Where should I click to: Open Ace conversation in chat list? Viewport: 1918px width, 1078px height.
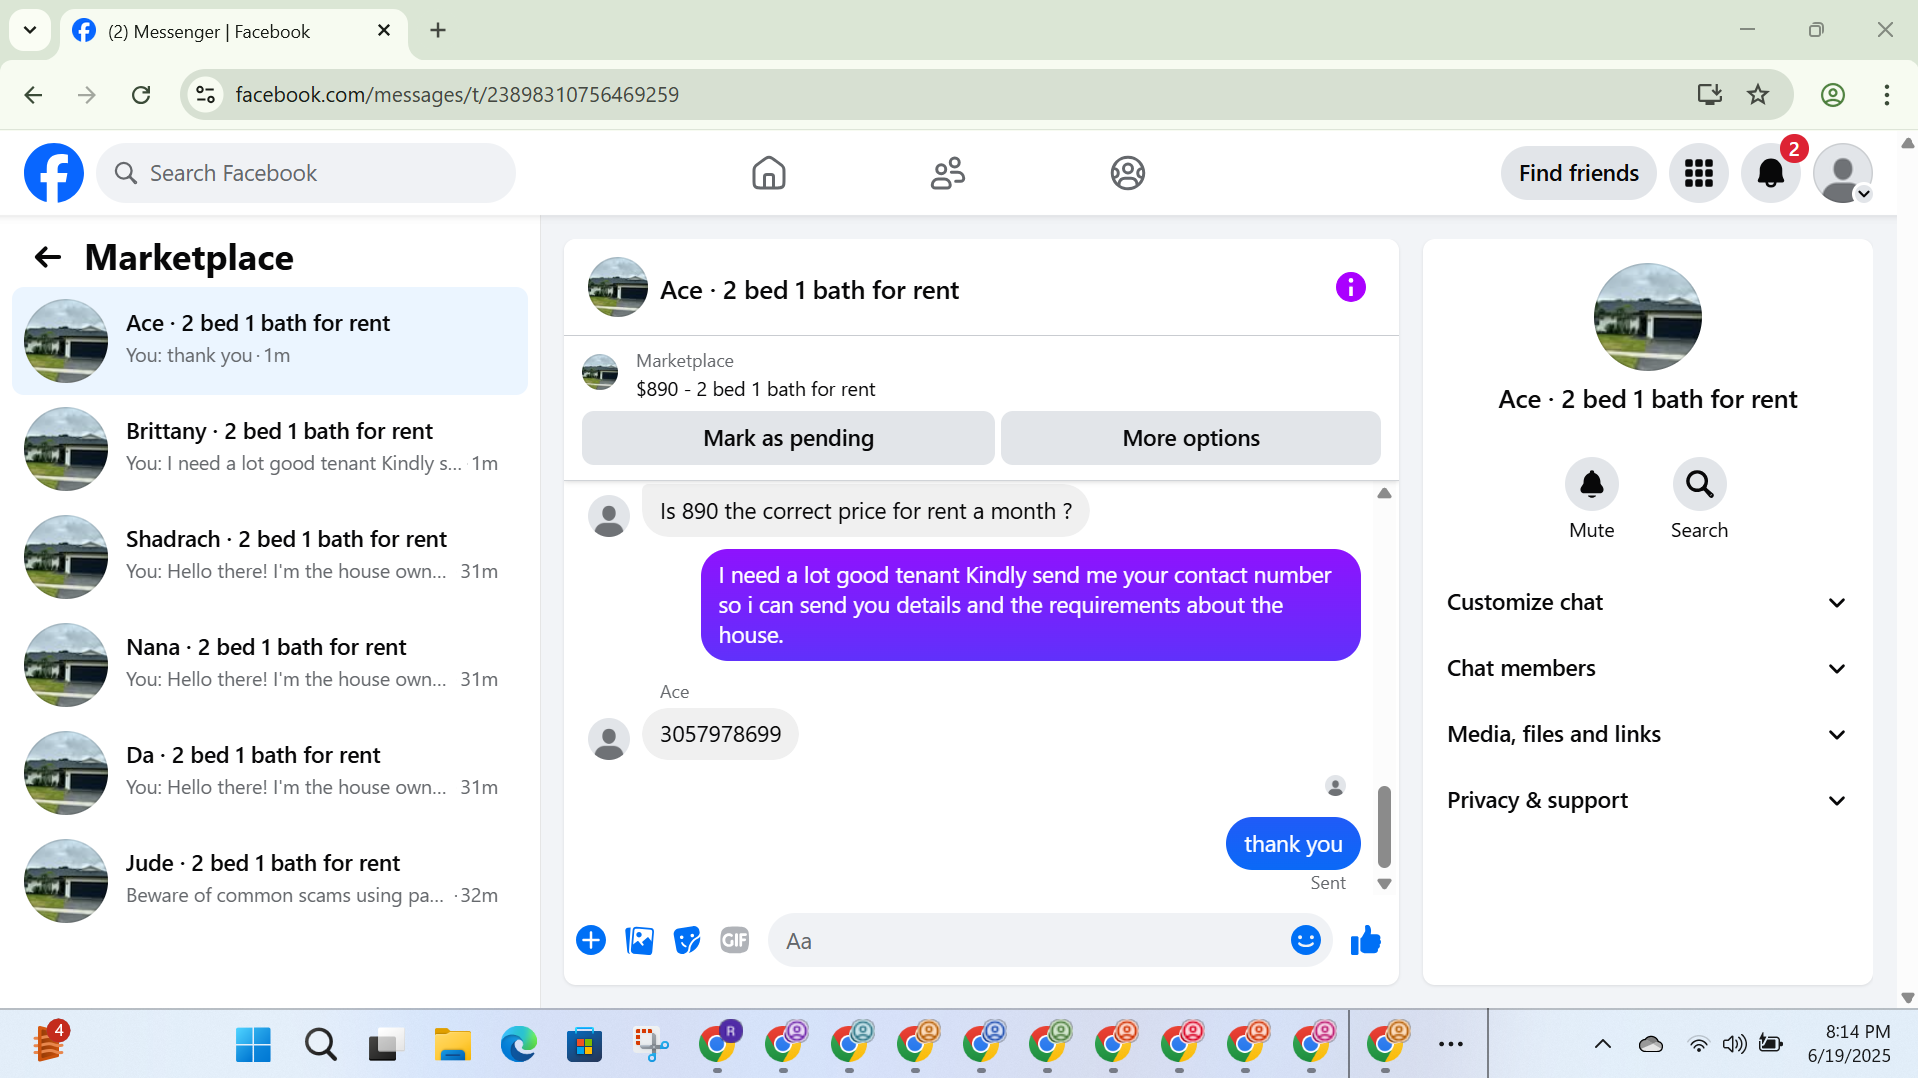(270, 341)
